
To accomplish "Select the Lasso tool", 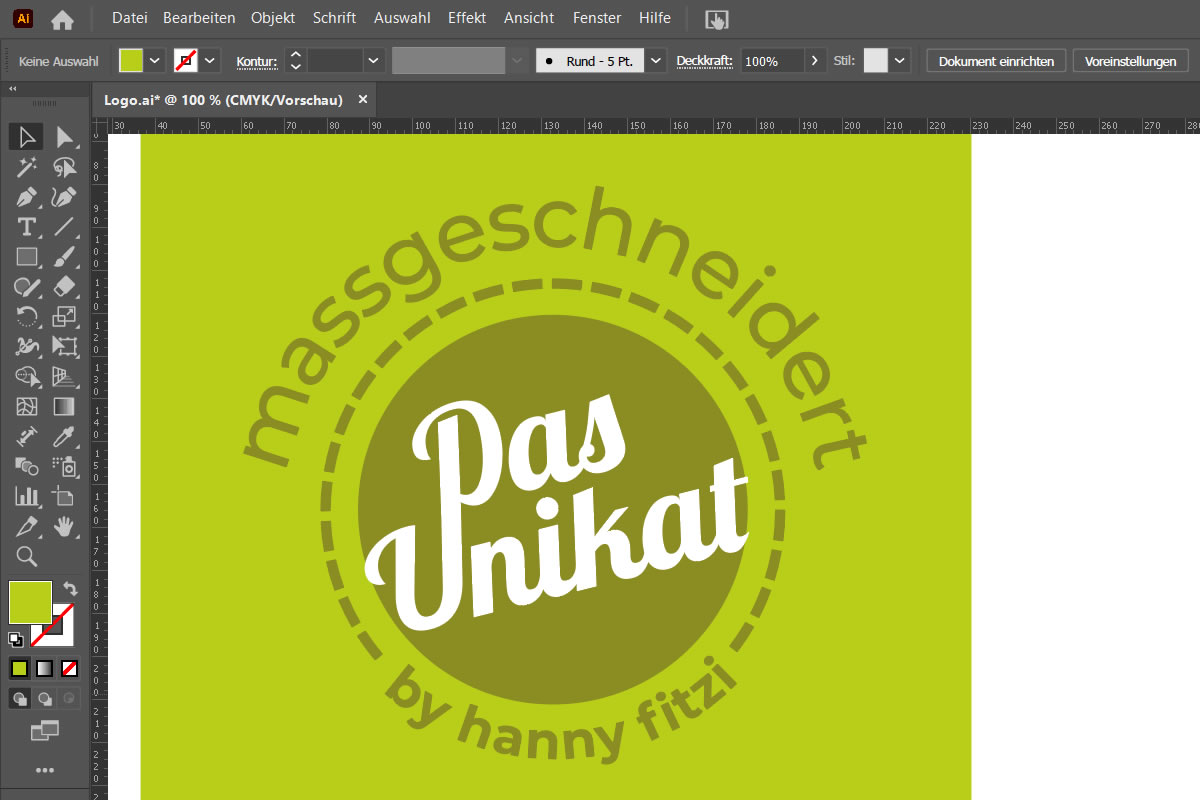I will 65,167.
